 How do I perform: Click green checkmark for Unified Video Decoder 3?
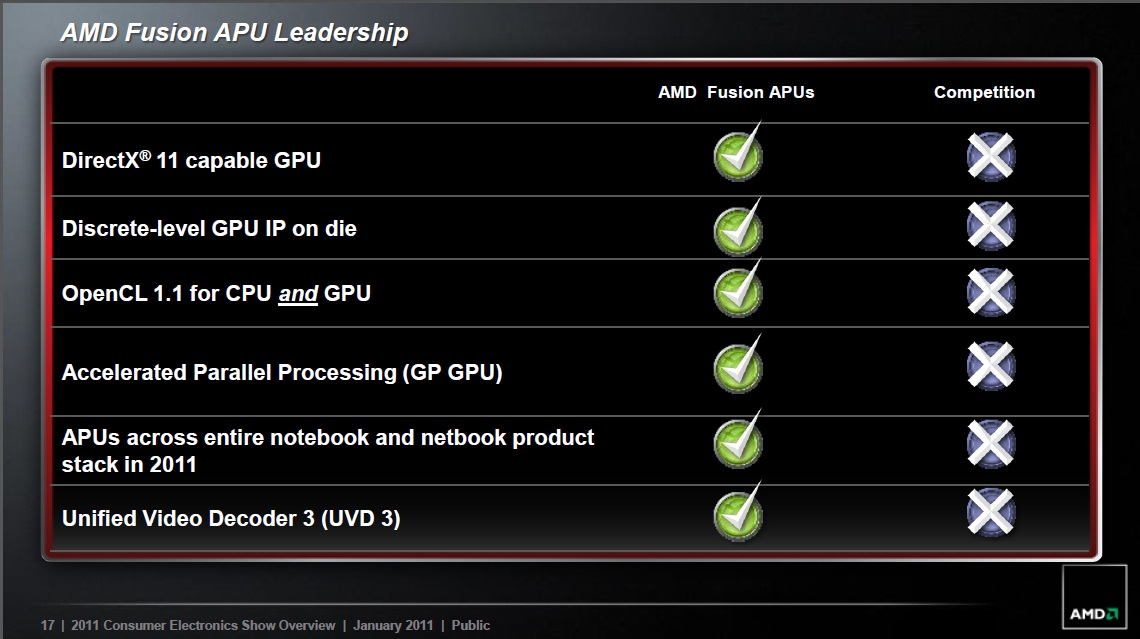point(738,512)
